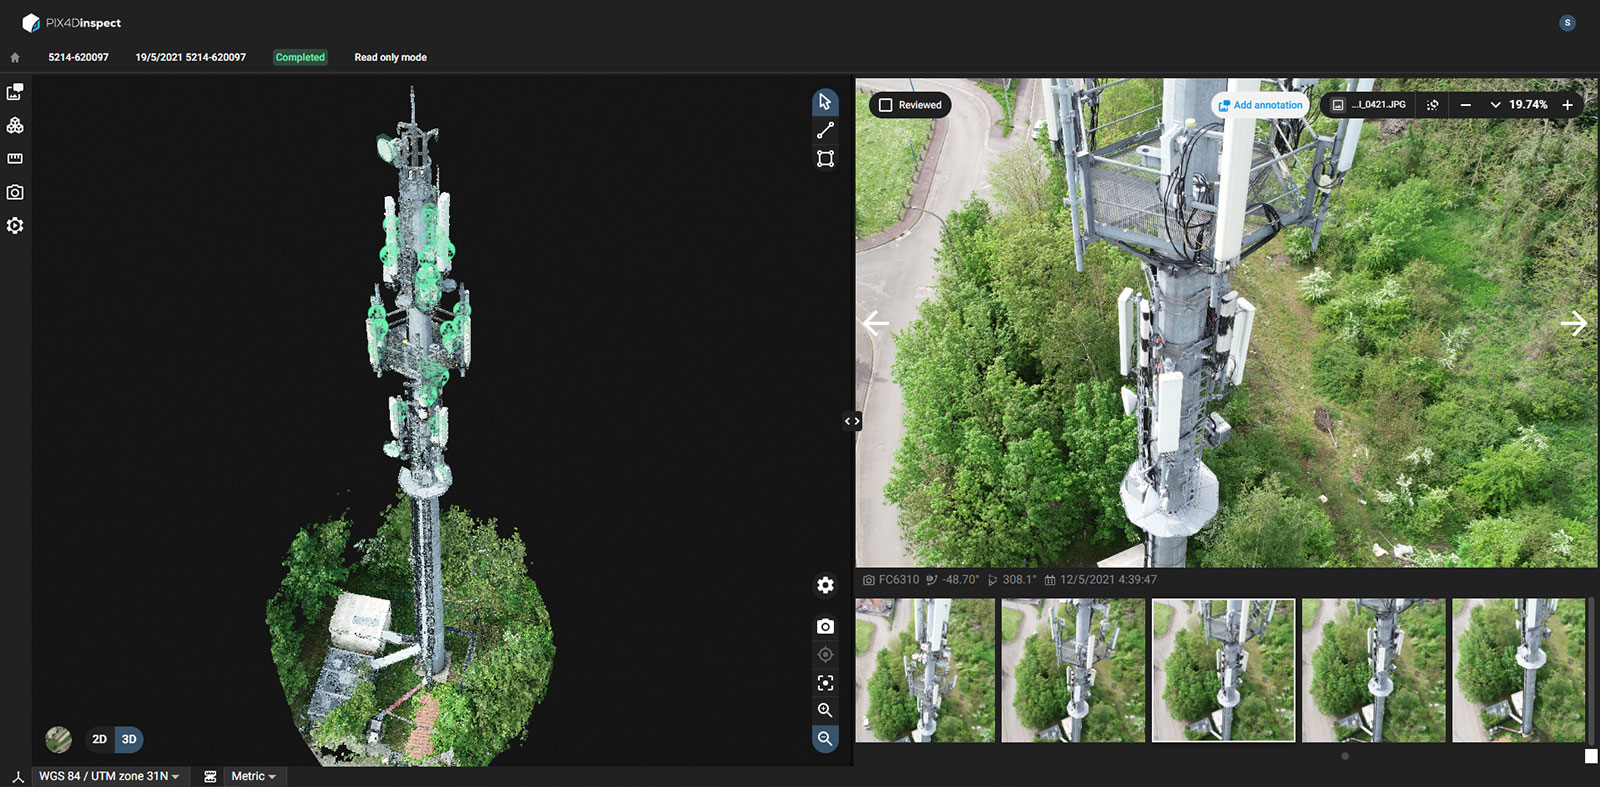Zoom in on the 3D view
Image resolution: width=1600 pixels, height=787 pixels.
(x=825, y=710)
